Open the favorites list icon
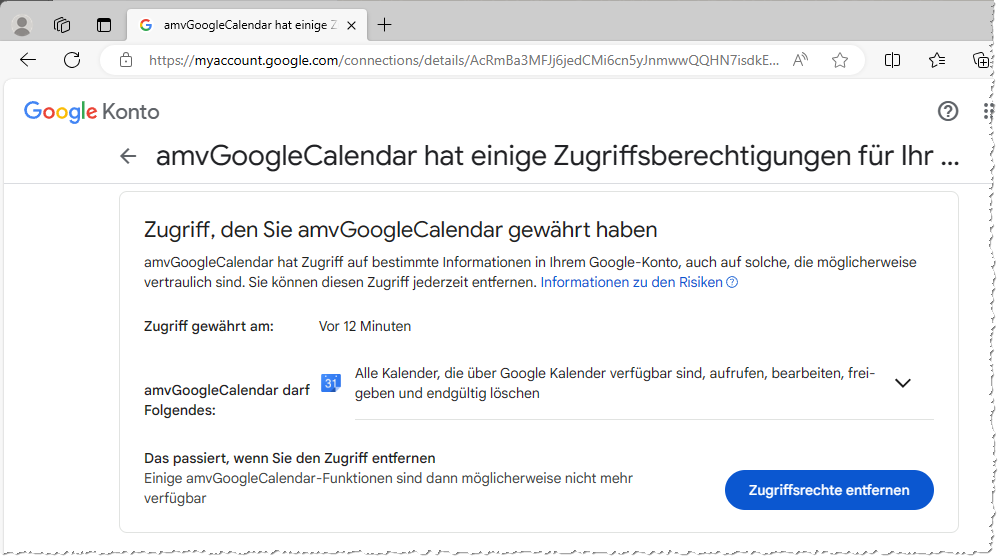The image size is (1000, 559). 937,60
